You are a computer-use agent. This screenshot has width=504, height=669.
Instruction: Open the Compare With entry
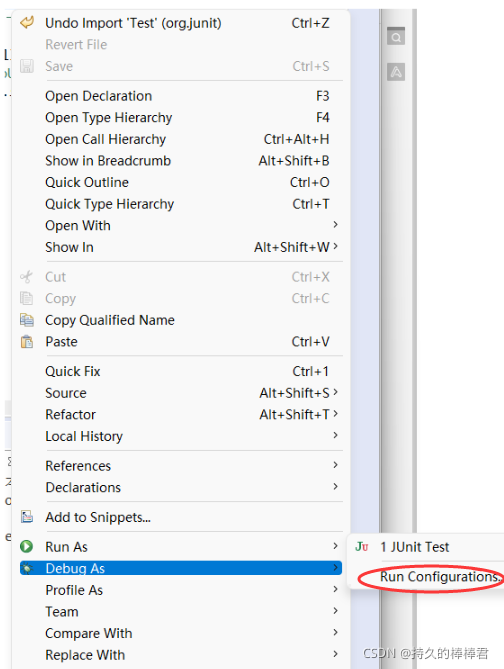pos(89,634)
